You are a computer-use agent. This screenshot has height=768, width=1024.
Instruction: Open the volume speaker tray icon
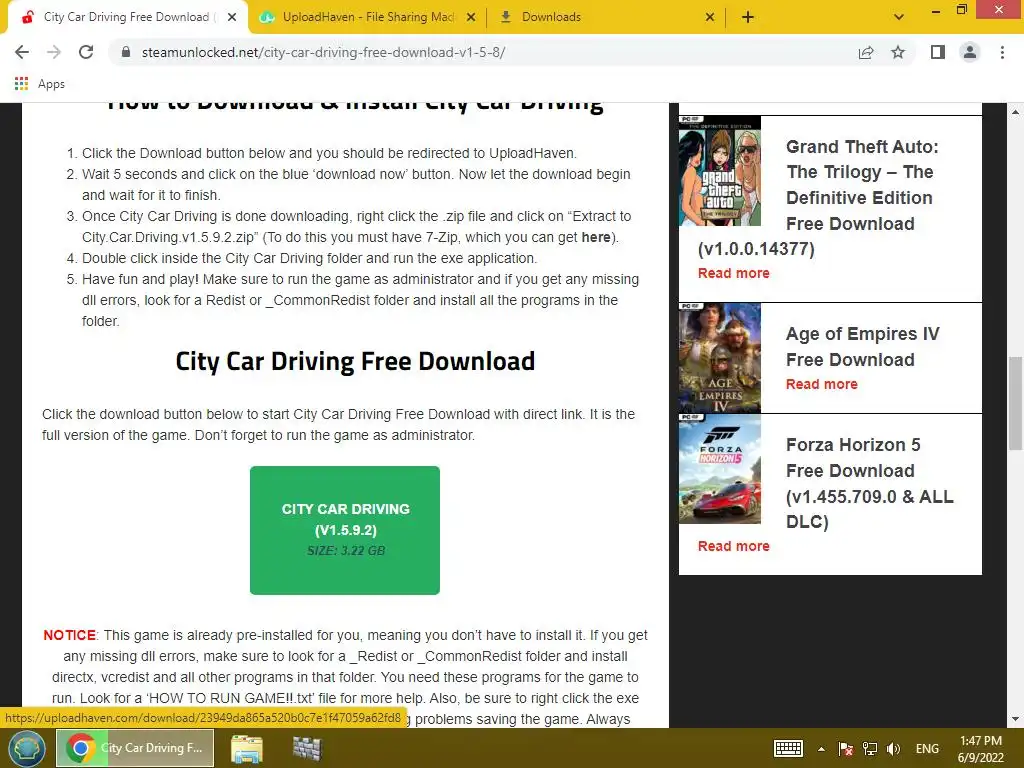pos(893,748)
